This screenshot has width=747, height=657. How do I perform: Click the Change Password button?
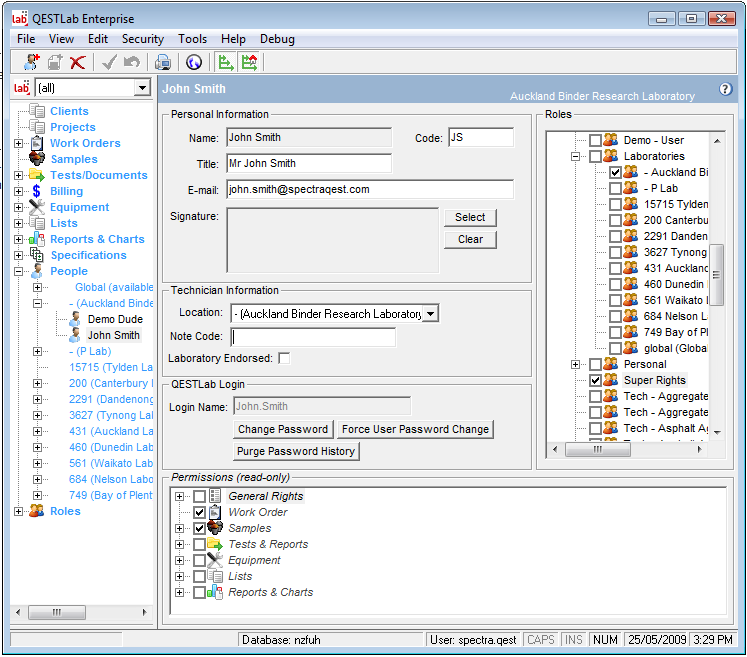point(283,429)
